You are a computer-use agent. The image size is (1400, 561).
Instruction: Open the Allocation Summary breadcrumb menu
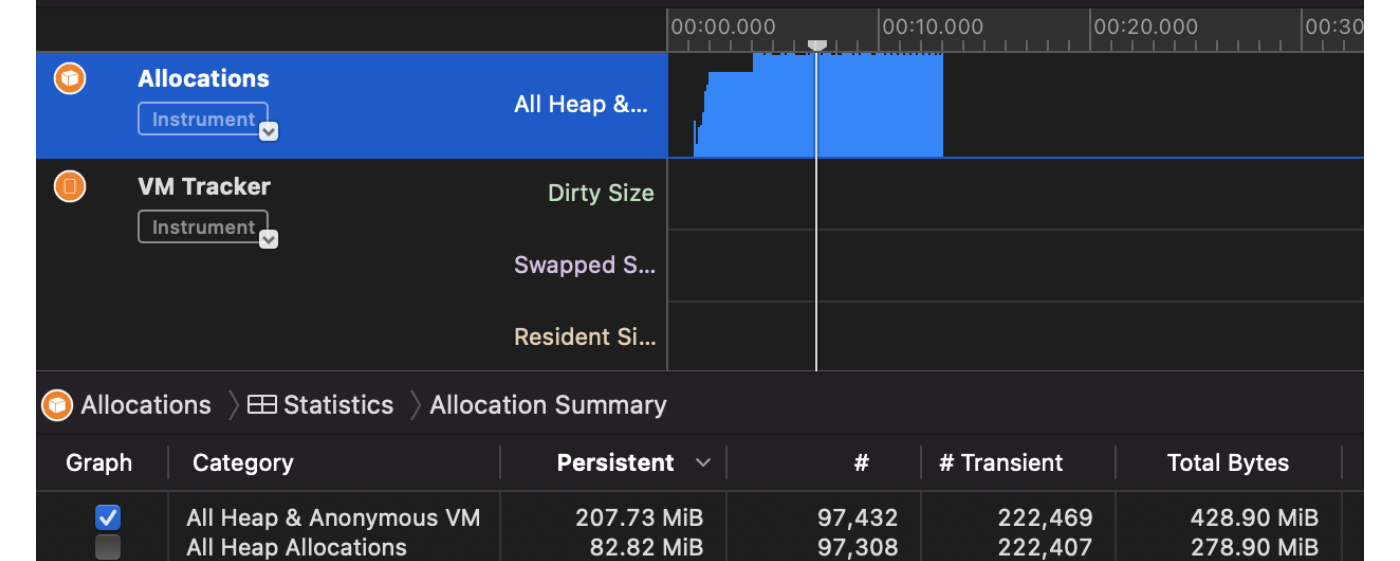[x=547, y=405]
